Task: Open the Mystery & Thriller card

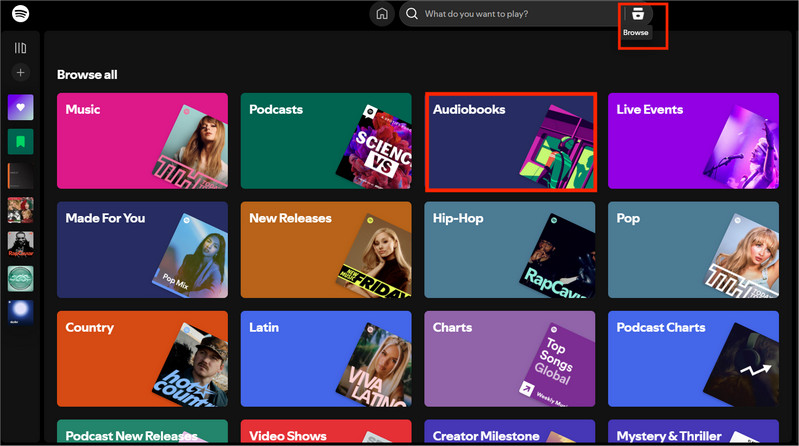Action: click(x=693, y=431)
